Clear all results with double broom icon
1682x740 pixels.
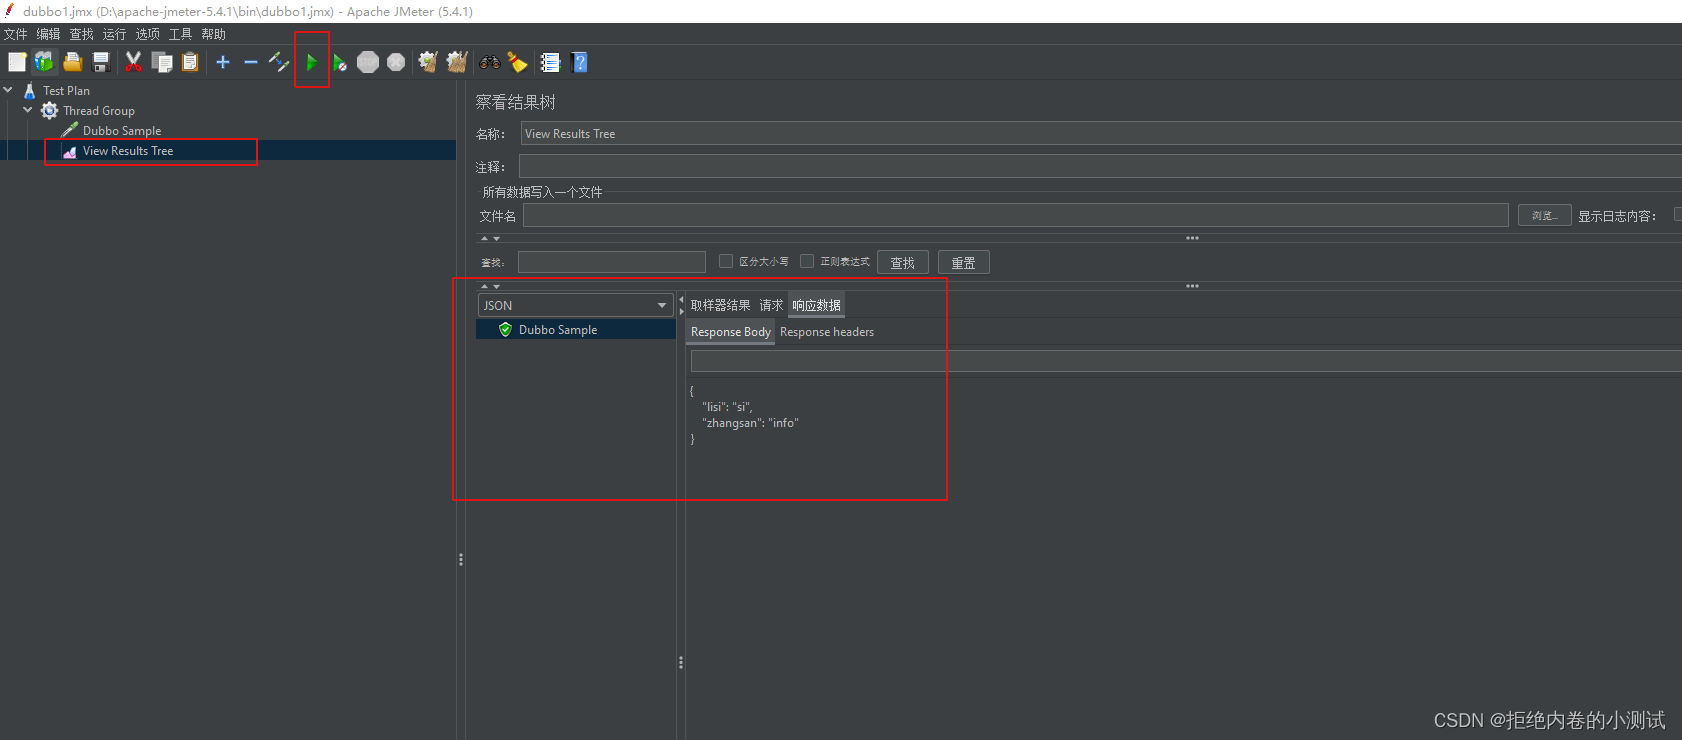tap(457, 62)
